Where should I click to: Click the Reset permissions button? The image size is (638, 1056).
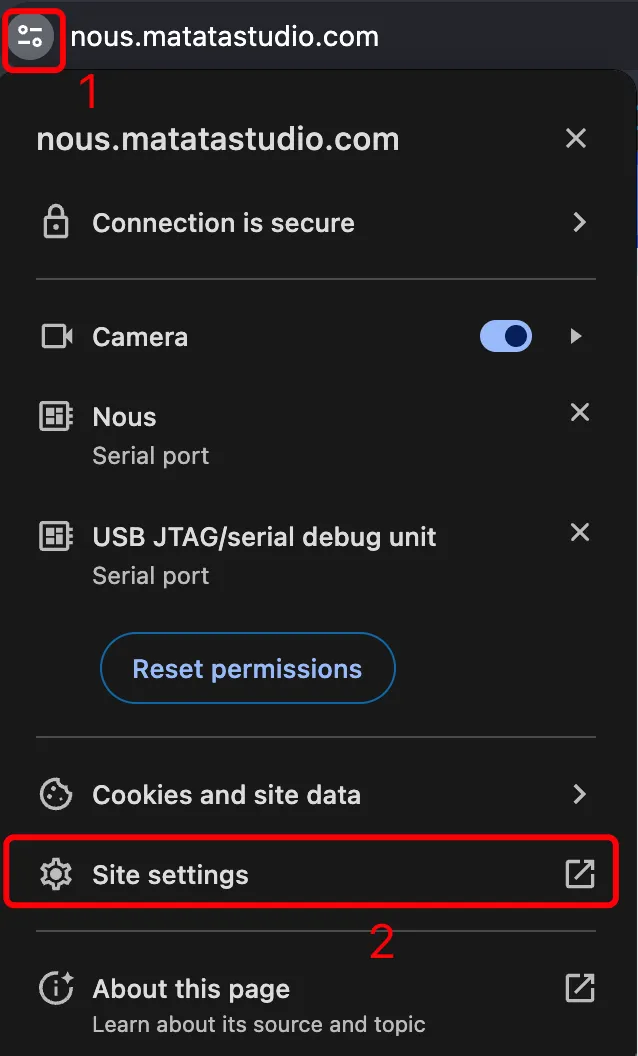click(248, 668)
